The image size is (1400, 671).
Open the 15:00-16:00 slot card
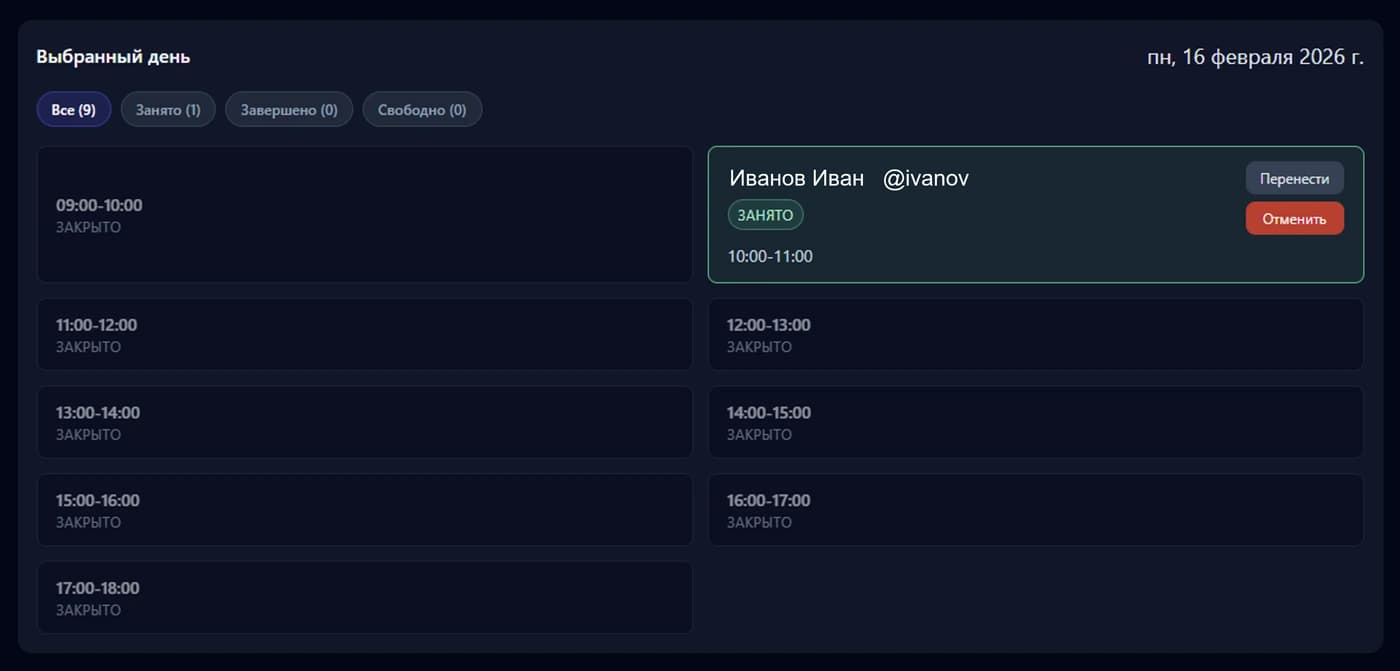coord(365,510)
